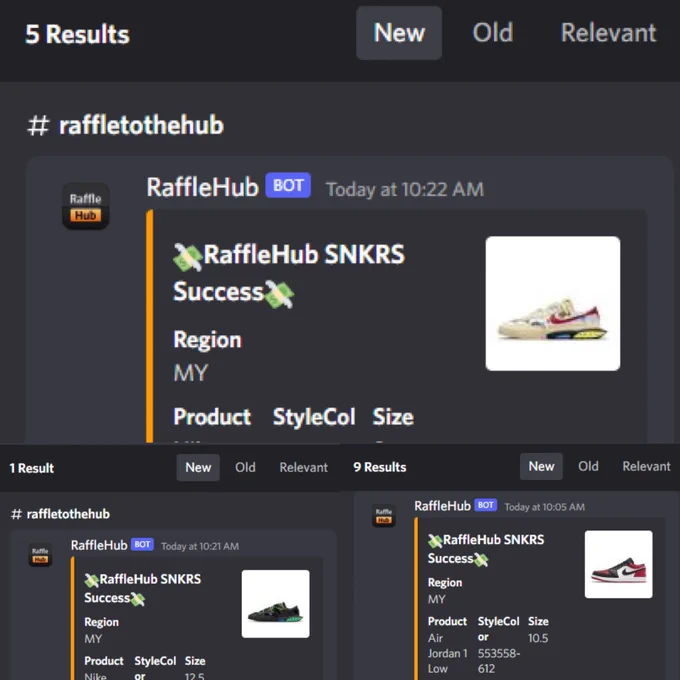This screenshot has height=680, width=680.
Task: Select New tab in 1 Result panel
Action: point(198,468)
